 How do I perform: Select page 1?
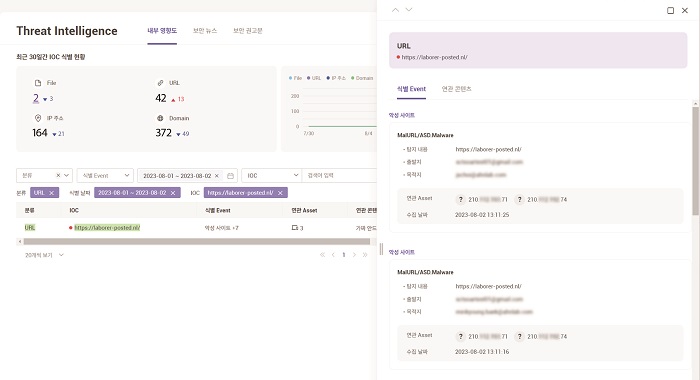(344, 255)
